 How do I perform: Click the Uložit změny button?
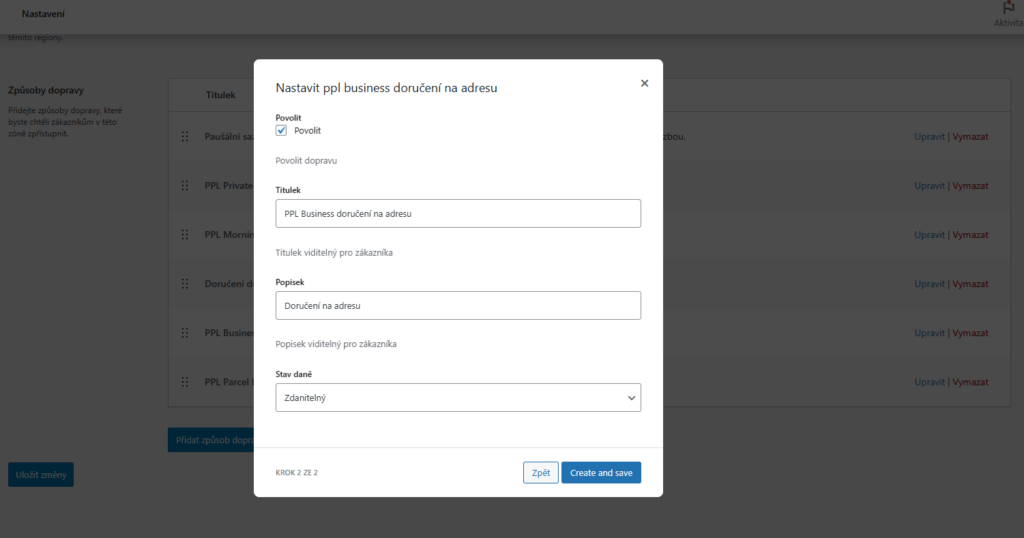point(40,475)
